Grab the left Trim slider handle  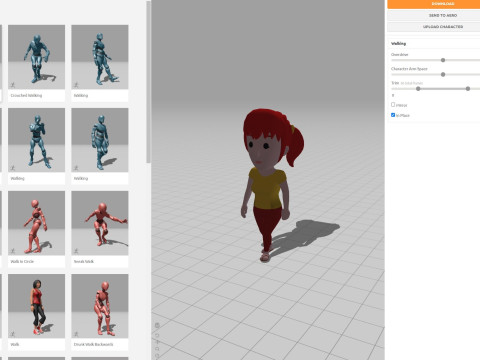[x=418, y=89]
